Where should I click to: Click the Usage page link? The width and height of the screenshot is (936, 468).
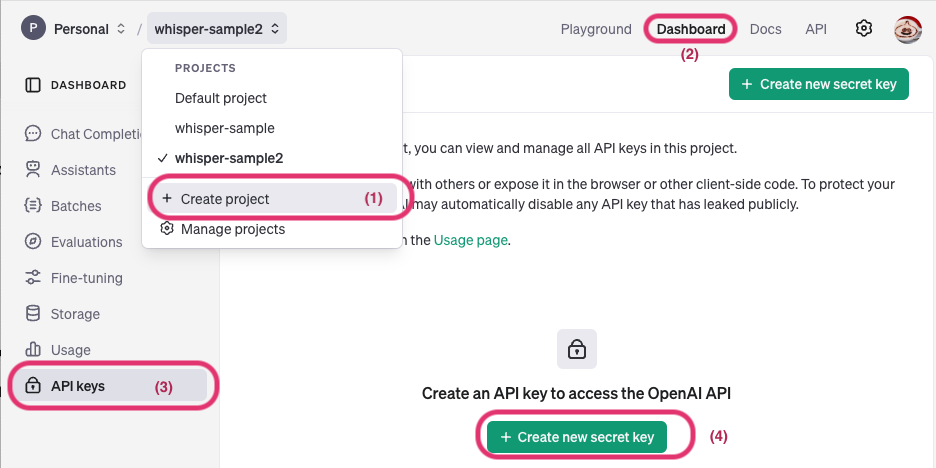coord(471,240)
